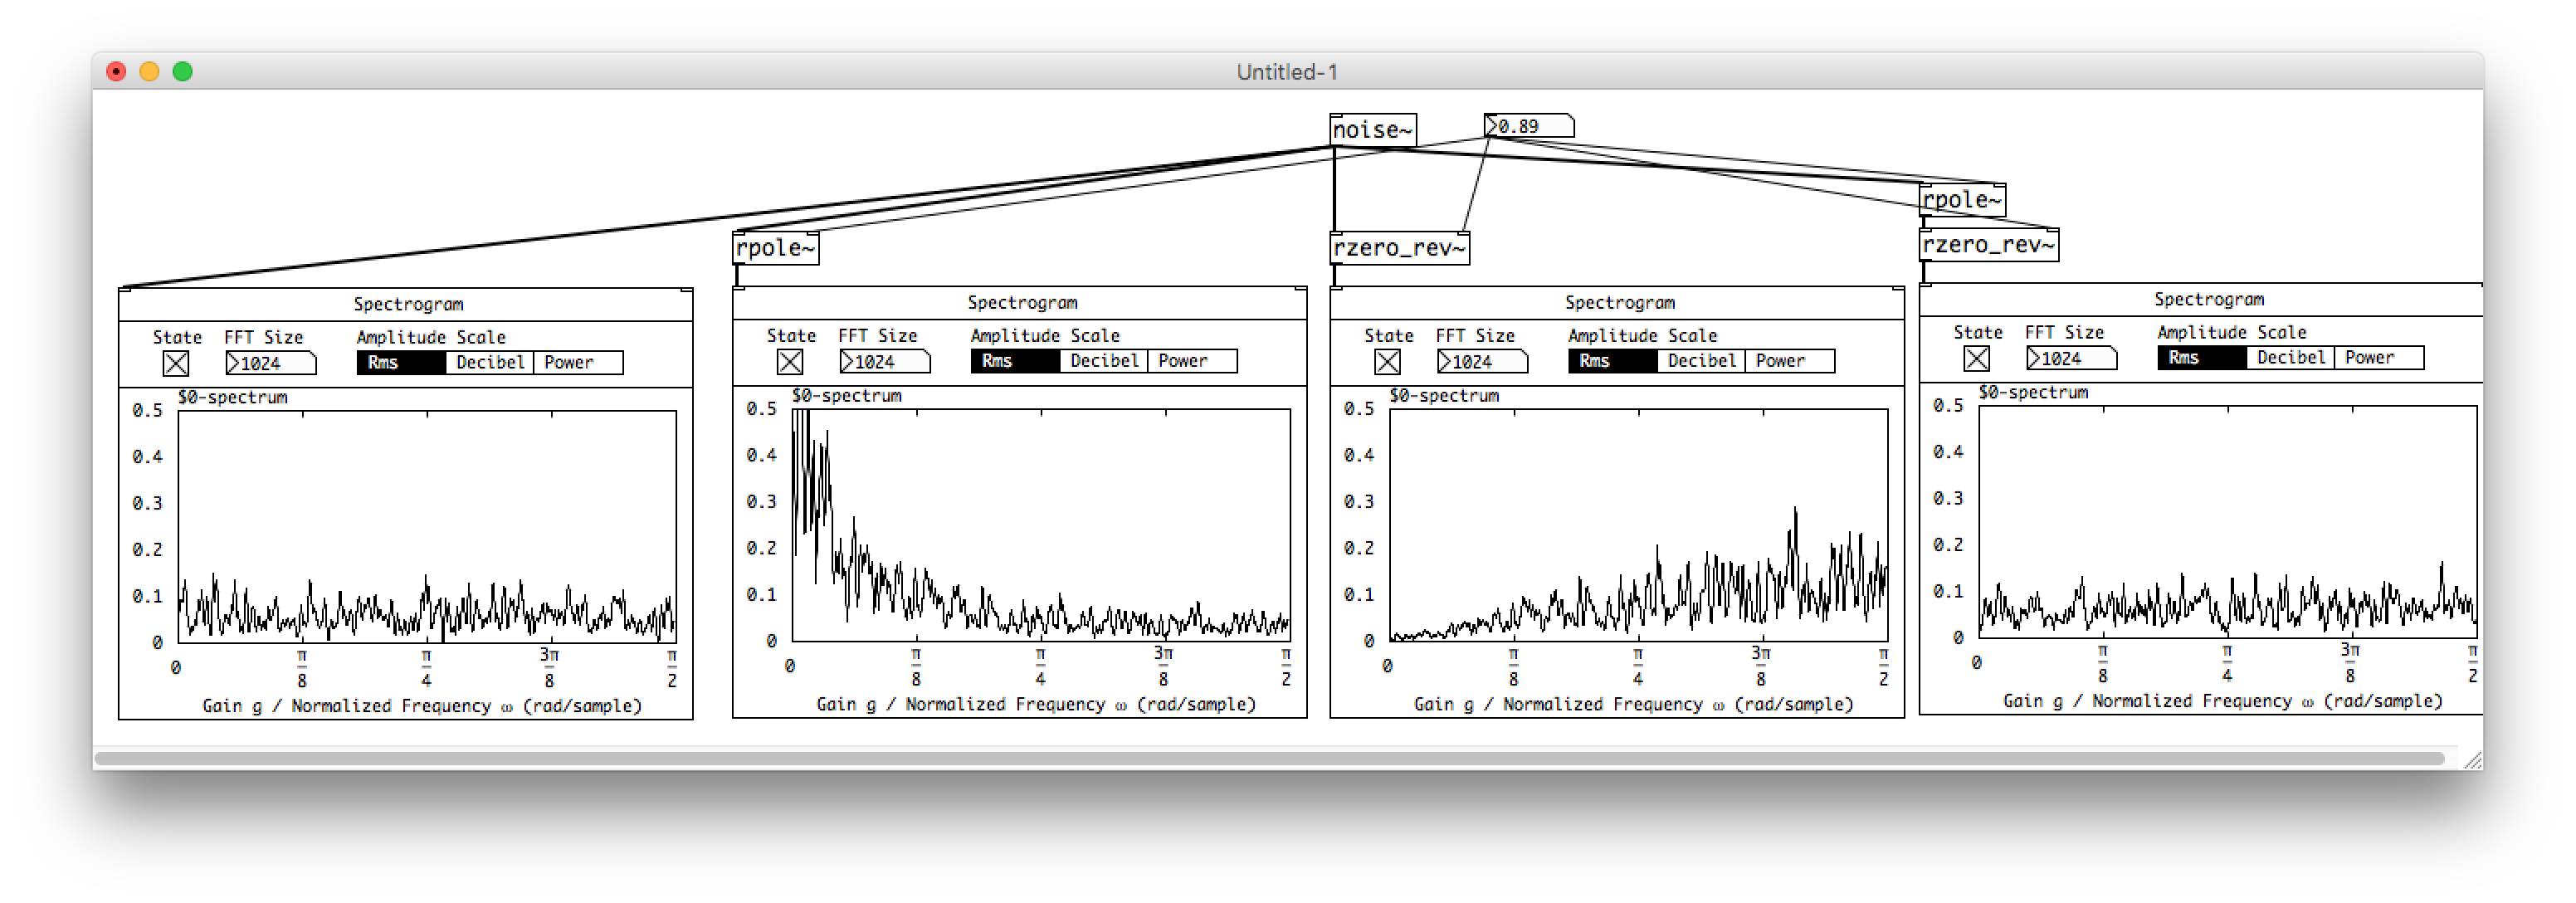Select Decibel scale in the second Spectrogram
Viewport: 2576px width, 903px height.
pyautogui.click(x=1104, y=360)
